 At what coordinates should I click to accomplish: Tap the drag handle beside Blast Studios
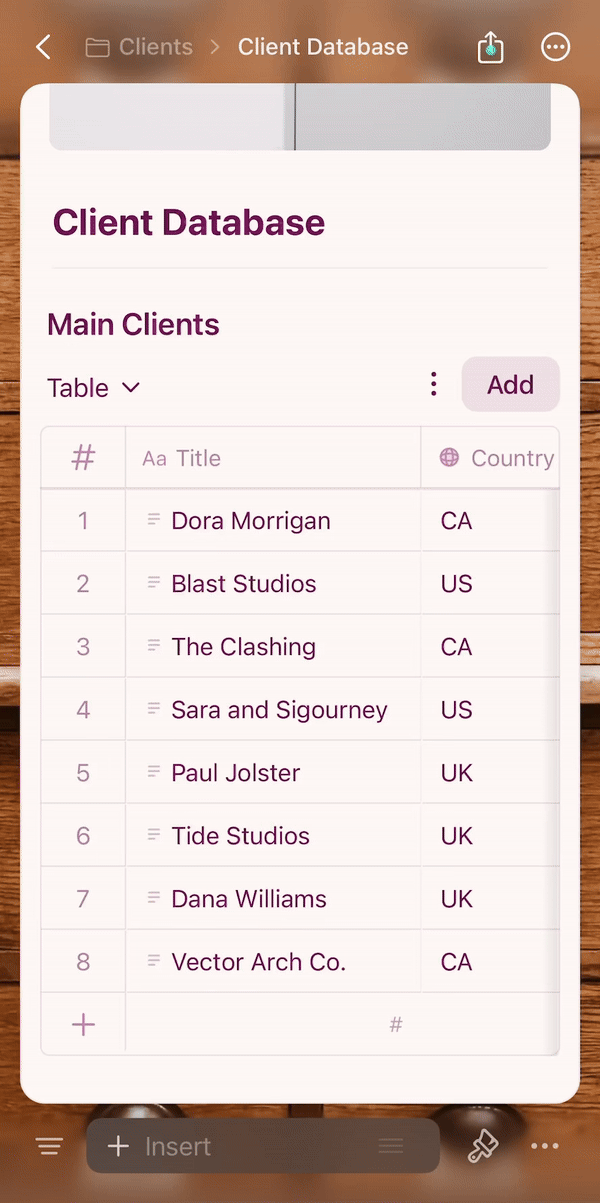(x=152, y=583)
